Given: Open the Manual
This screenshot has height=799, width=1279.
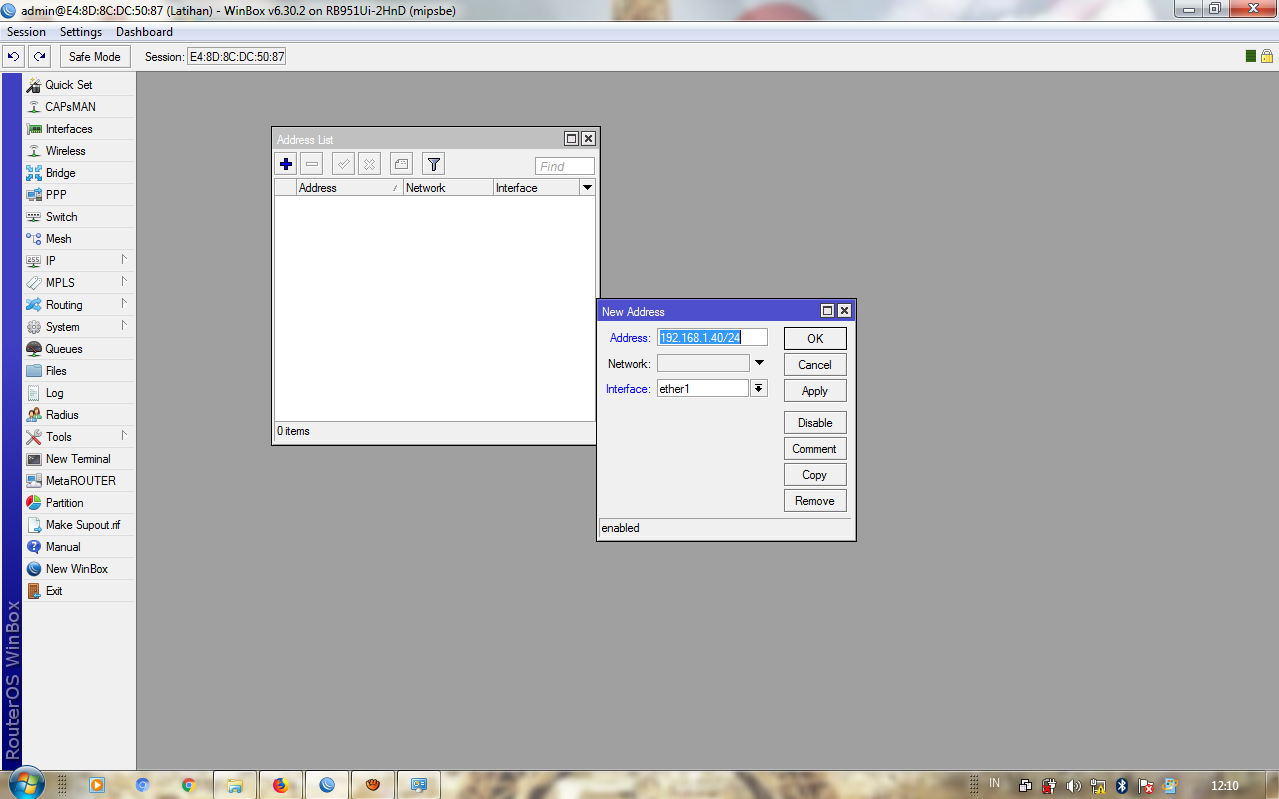Looking at the screenshot, I should click(x=79, y=547).
